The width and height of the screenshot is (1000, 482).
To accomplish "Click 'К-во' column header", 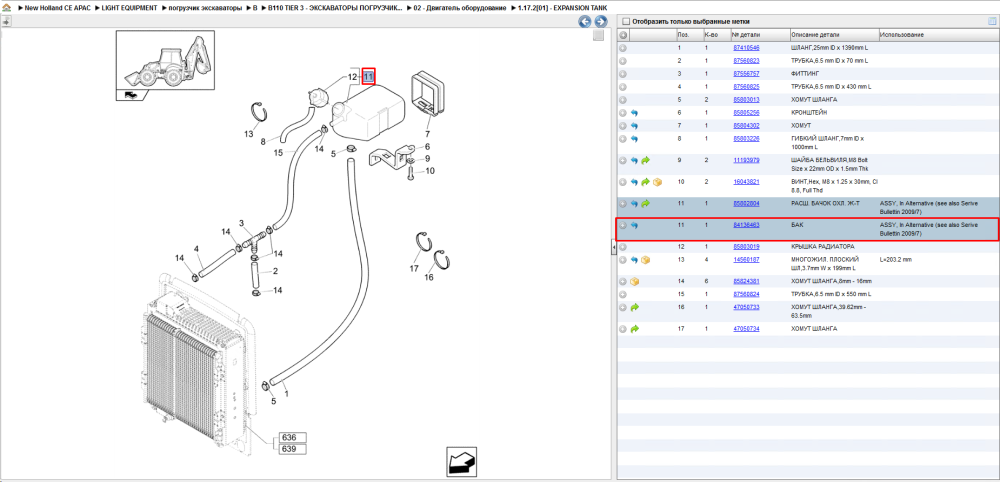I will click(710, 34).
